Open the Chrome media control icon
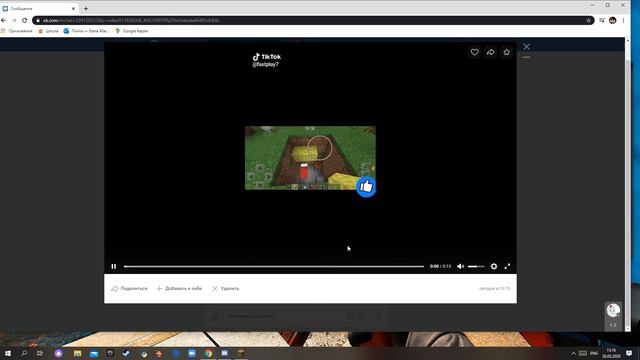 [x=602, y=20]
